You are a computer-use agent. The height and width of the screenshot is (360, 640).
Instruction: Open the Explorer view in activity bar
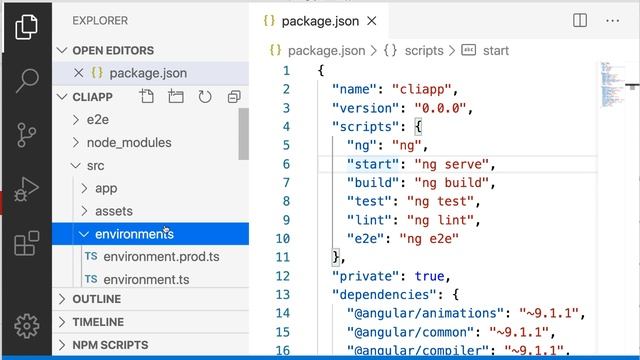coord(27,27)
